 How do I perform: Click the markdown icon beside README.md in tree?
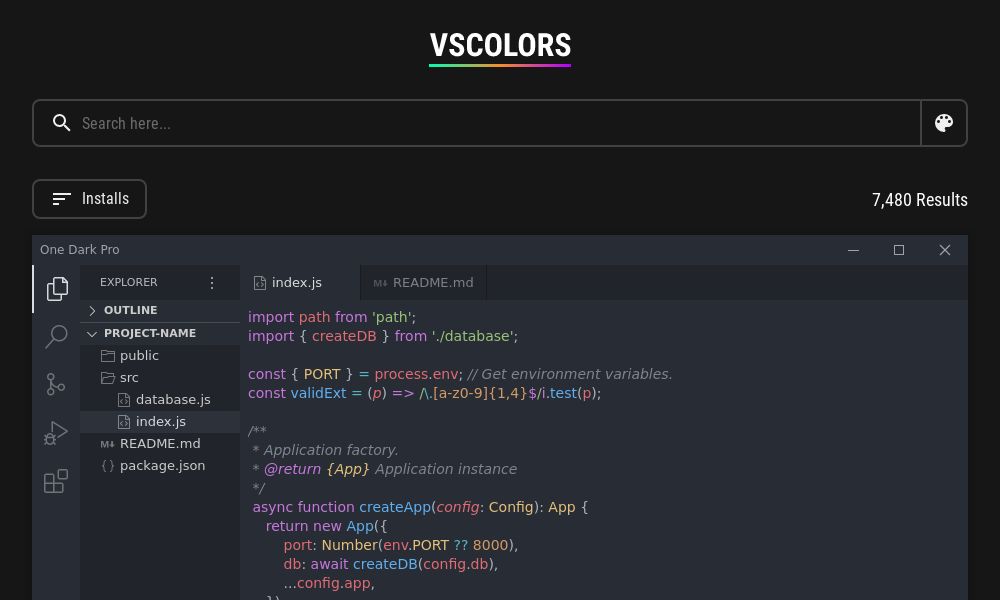(107, 444)
